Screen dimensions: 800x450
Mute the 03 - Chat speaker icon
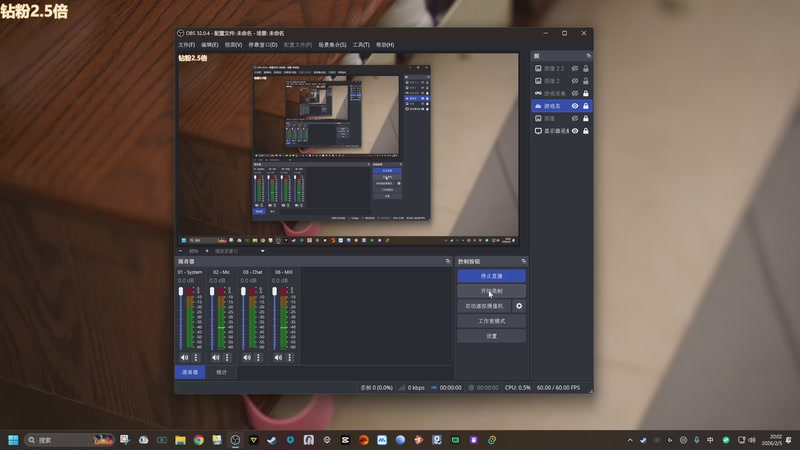point(247,357)
